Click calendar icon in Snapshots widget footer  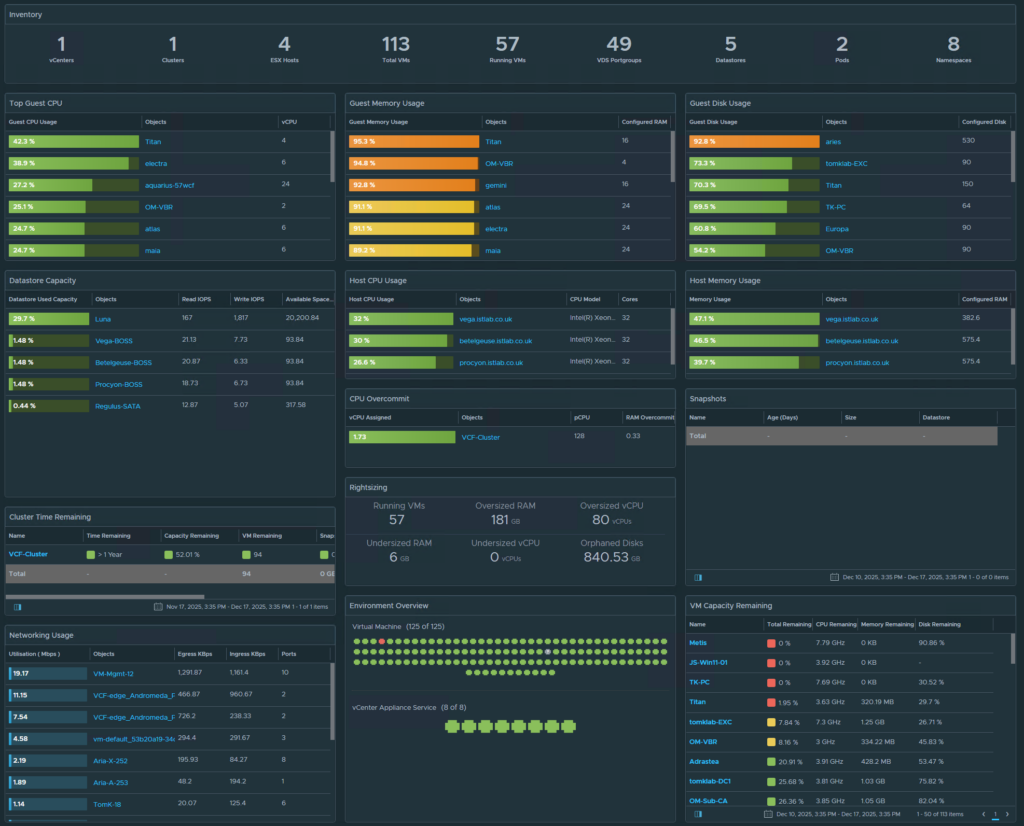(834, 577)
